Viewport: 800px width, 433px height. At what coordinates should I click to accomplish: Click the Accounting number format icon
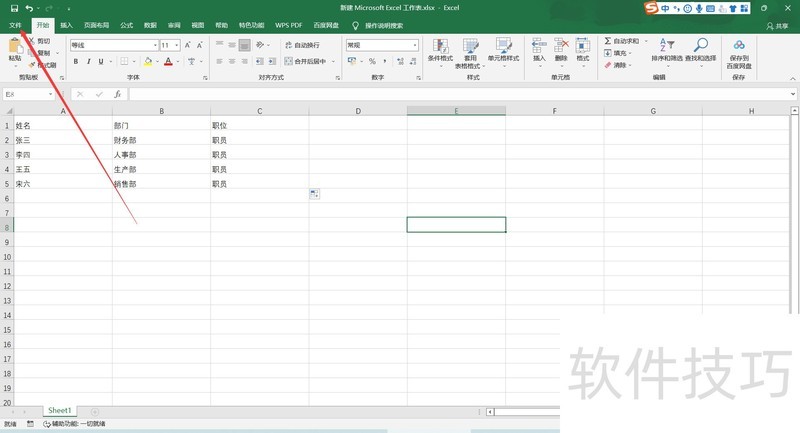(352, 61)
